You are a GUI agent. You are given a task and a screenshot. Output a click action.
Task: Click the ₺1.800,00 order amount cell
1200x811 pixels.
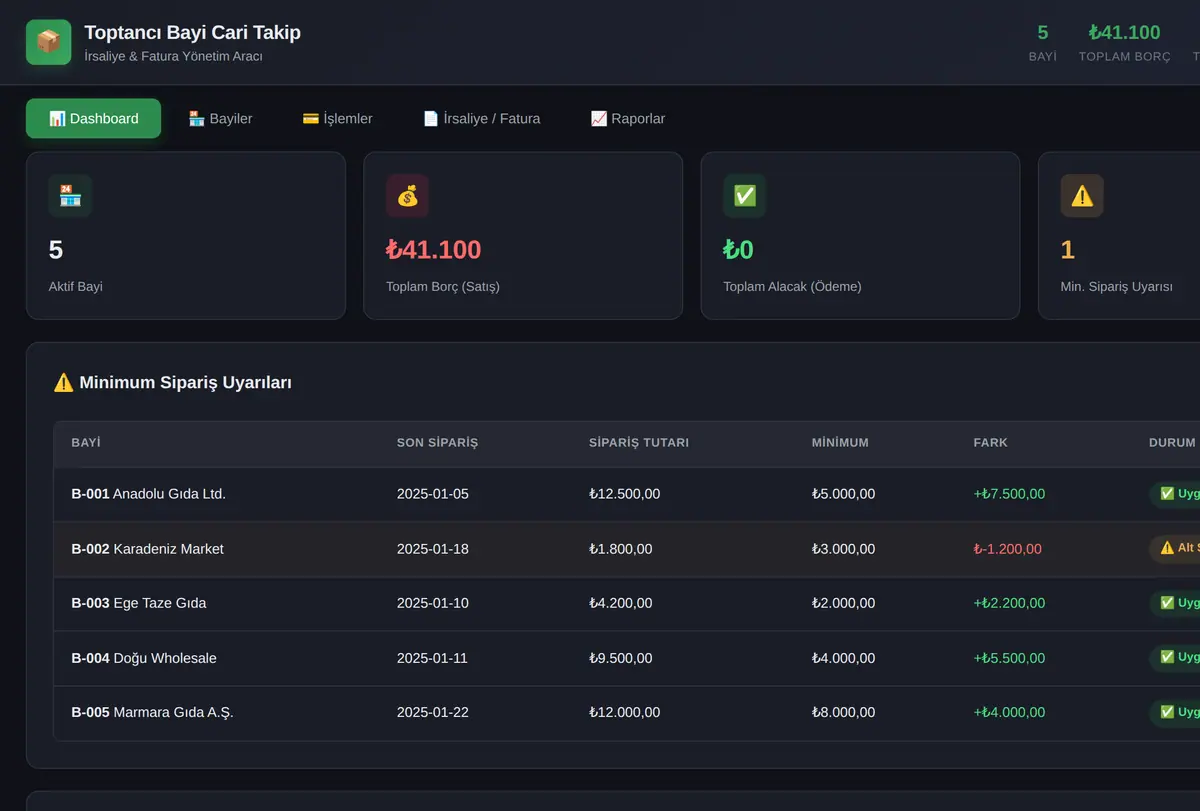tap(621, 549)
